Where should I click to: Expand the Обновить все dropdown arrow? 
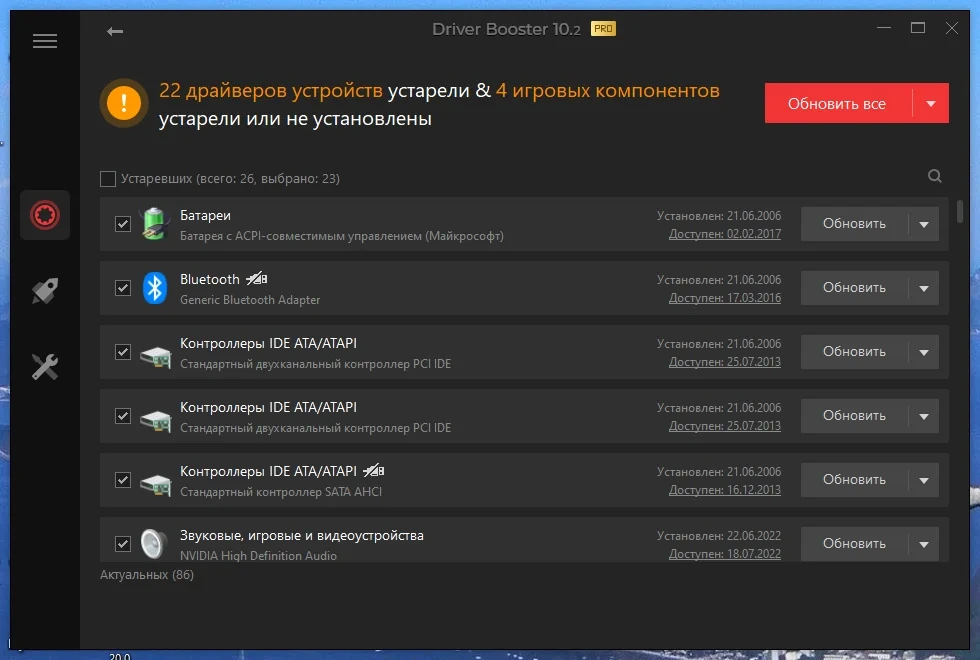(x=931, y=103)
